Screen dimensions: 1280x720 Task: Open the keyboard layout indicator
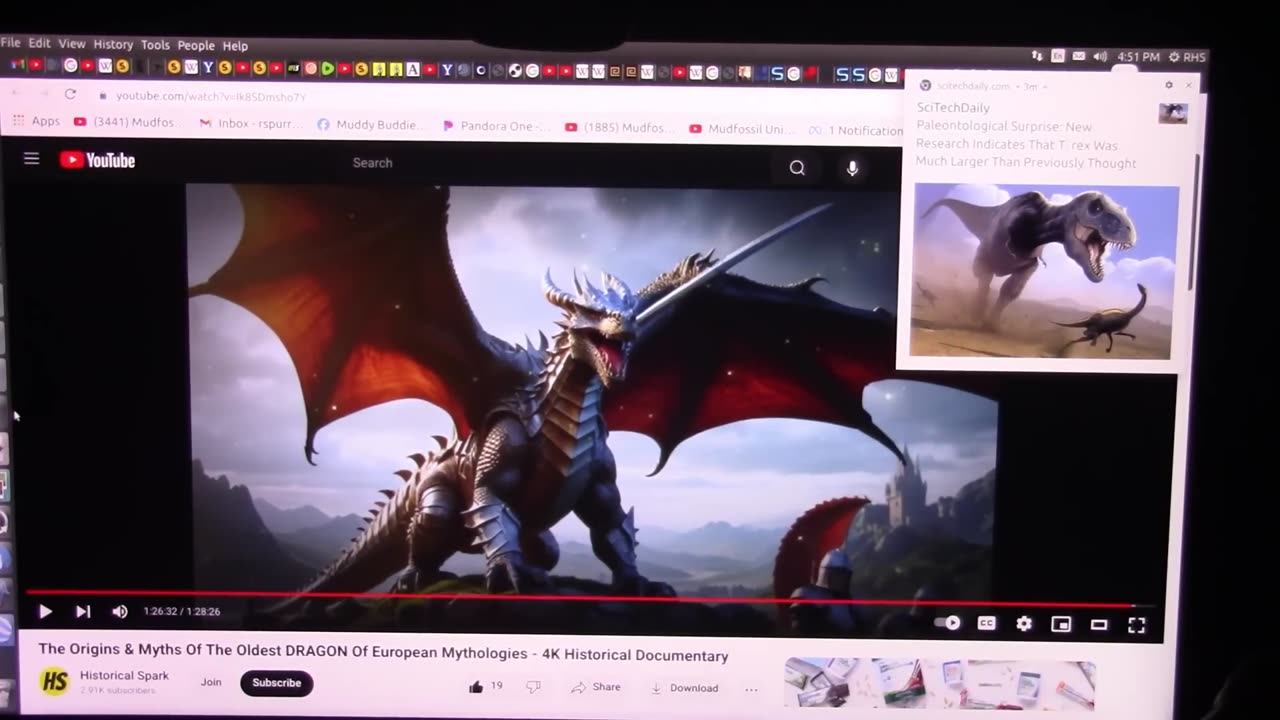click(1058, 56)
